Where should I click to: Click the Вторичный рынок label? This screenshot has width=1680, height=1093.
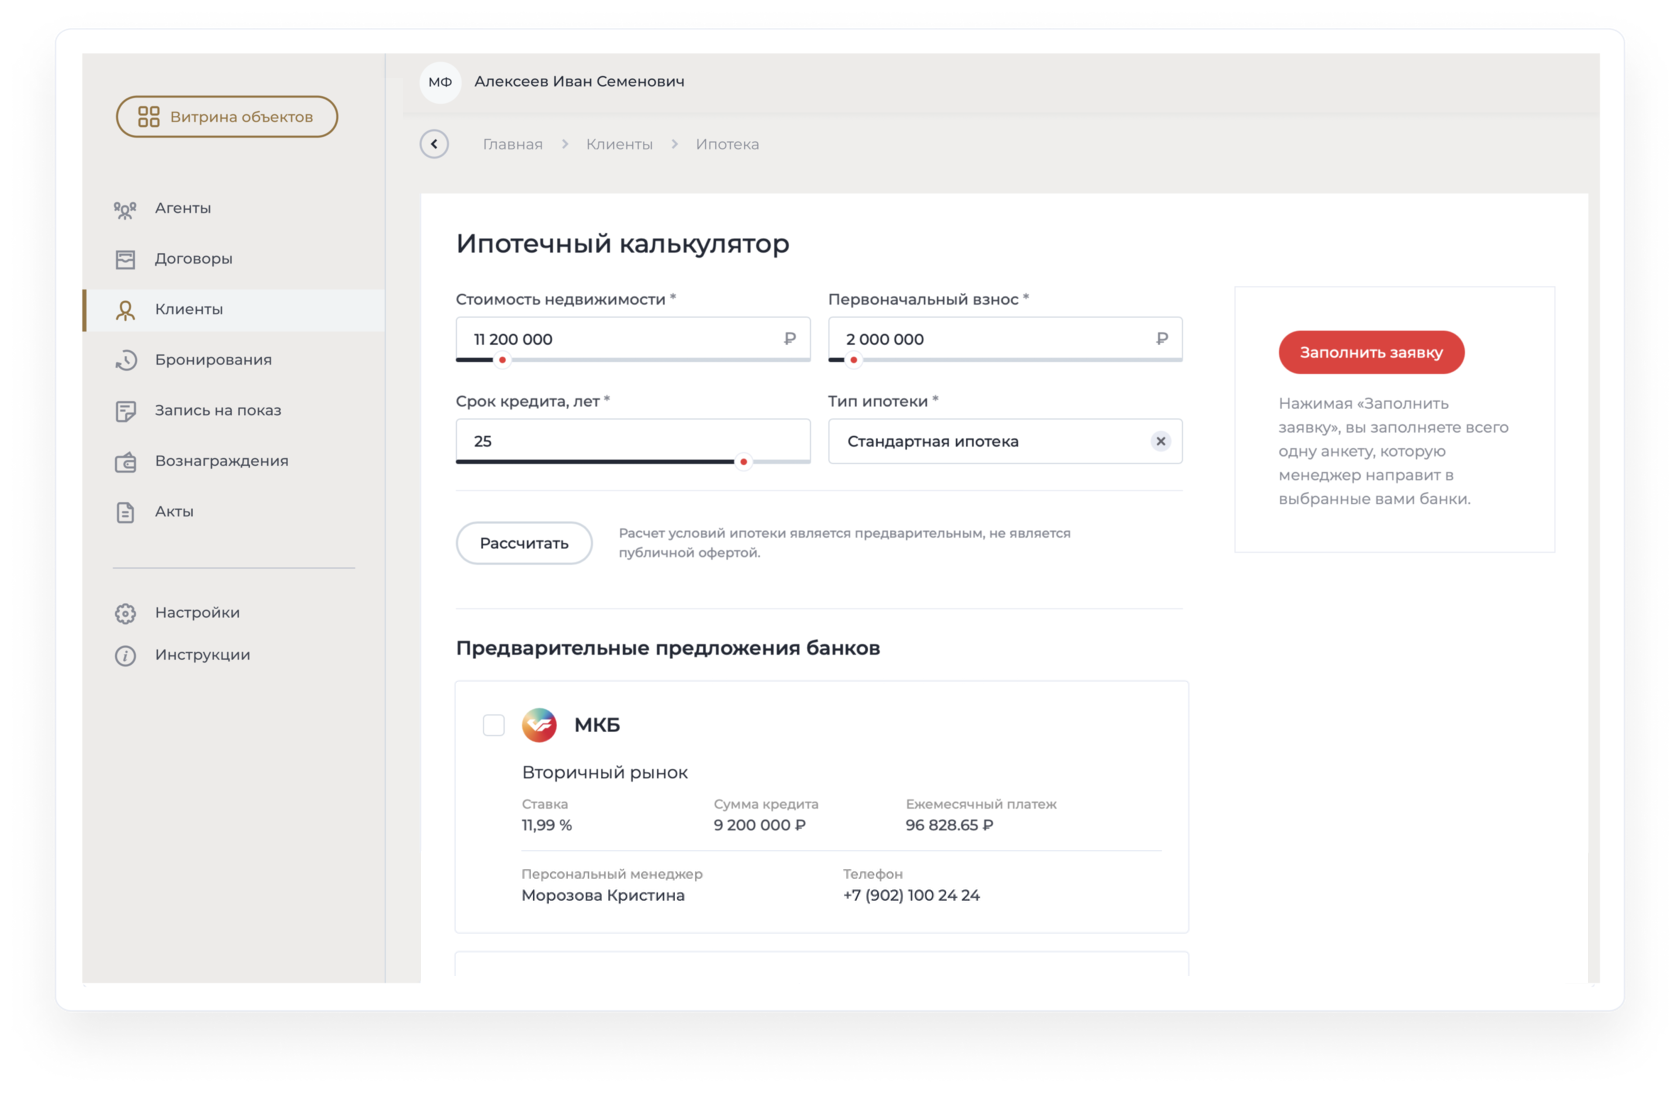coord(605,773)
